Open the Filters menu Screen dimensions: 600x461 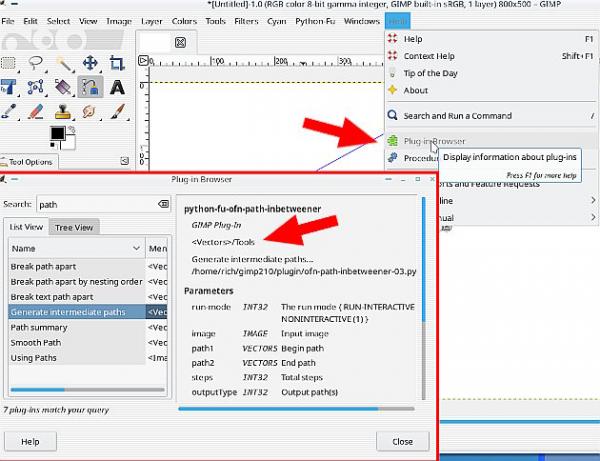[246, 21]
